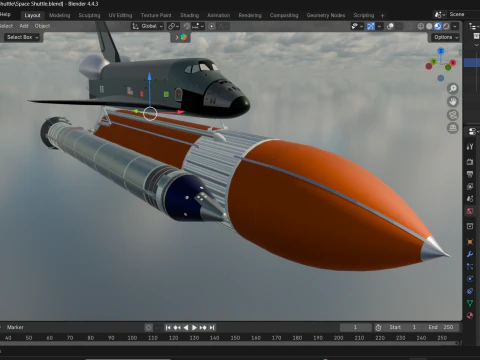Click the End frame 250 field
The image size is (480, 360).
click(441, 327)
